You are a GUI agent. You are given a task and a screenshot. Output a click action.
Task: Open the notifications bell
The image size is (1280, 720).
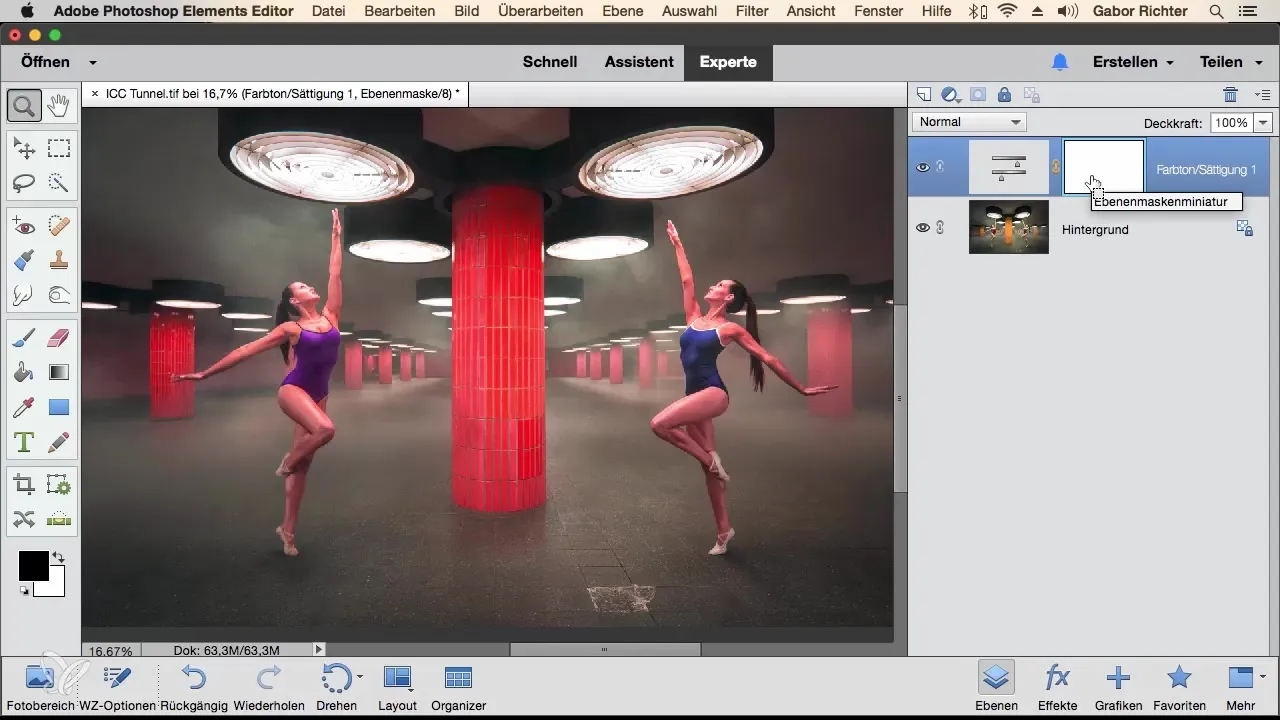[1060, 62]
